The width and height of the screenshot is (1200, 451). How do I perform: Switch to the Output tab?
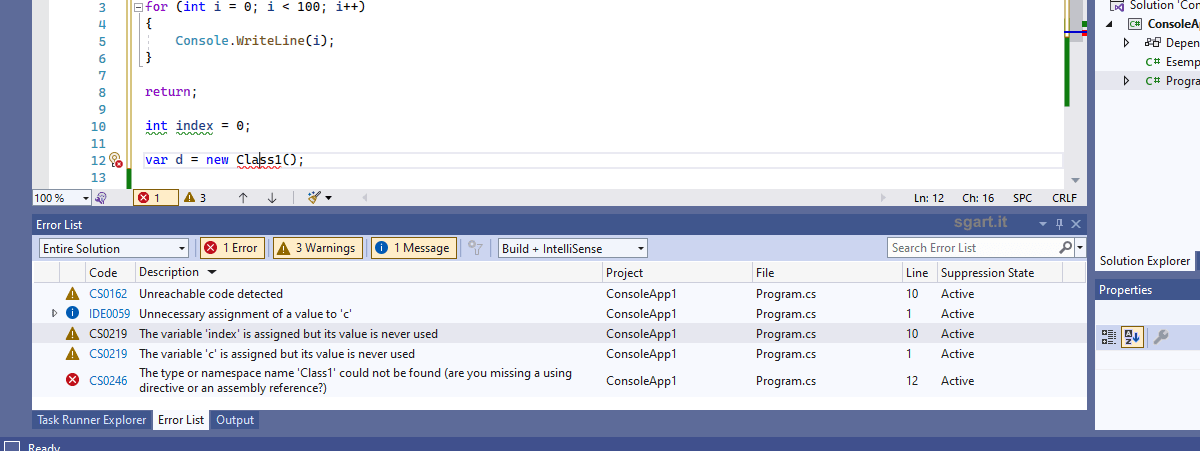click(x=235, y=420)
